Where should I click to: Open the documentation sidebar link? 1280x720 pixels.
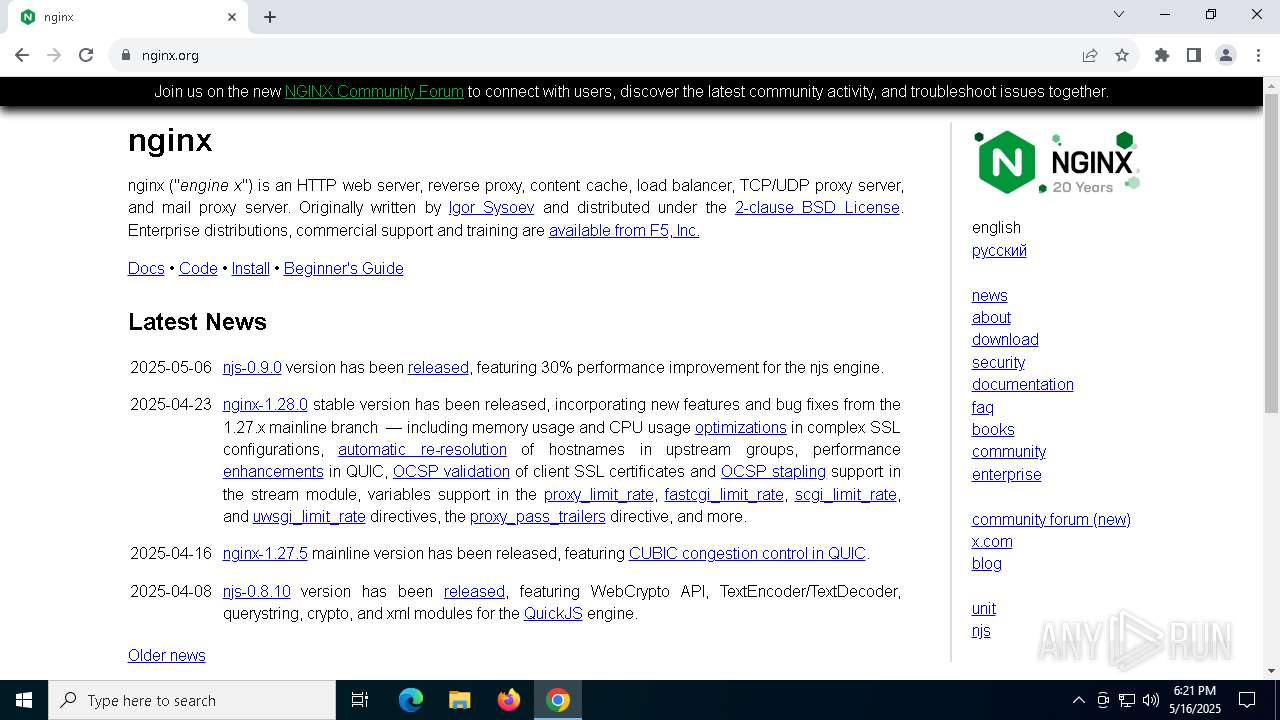pyautogui.click(x=1023, y=384)
